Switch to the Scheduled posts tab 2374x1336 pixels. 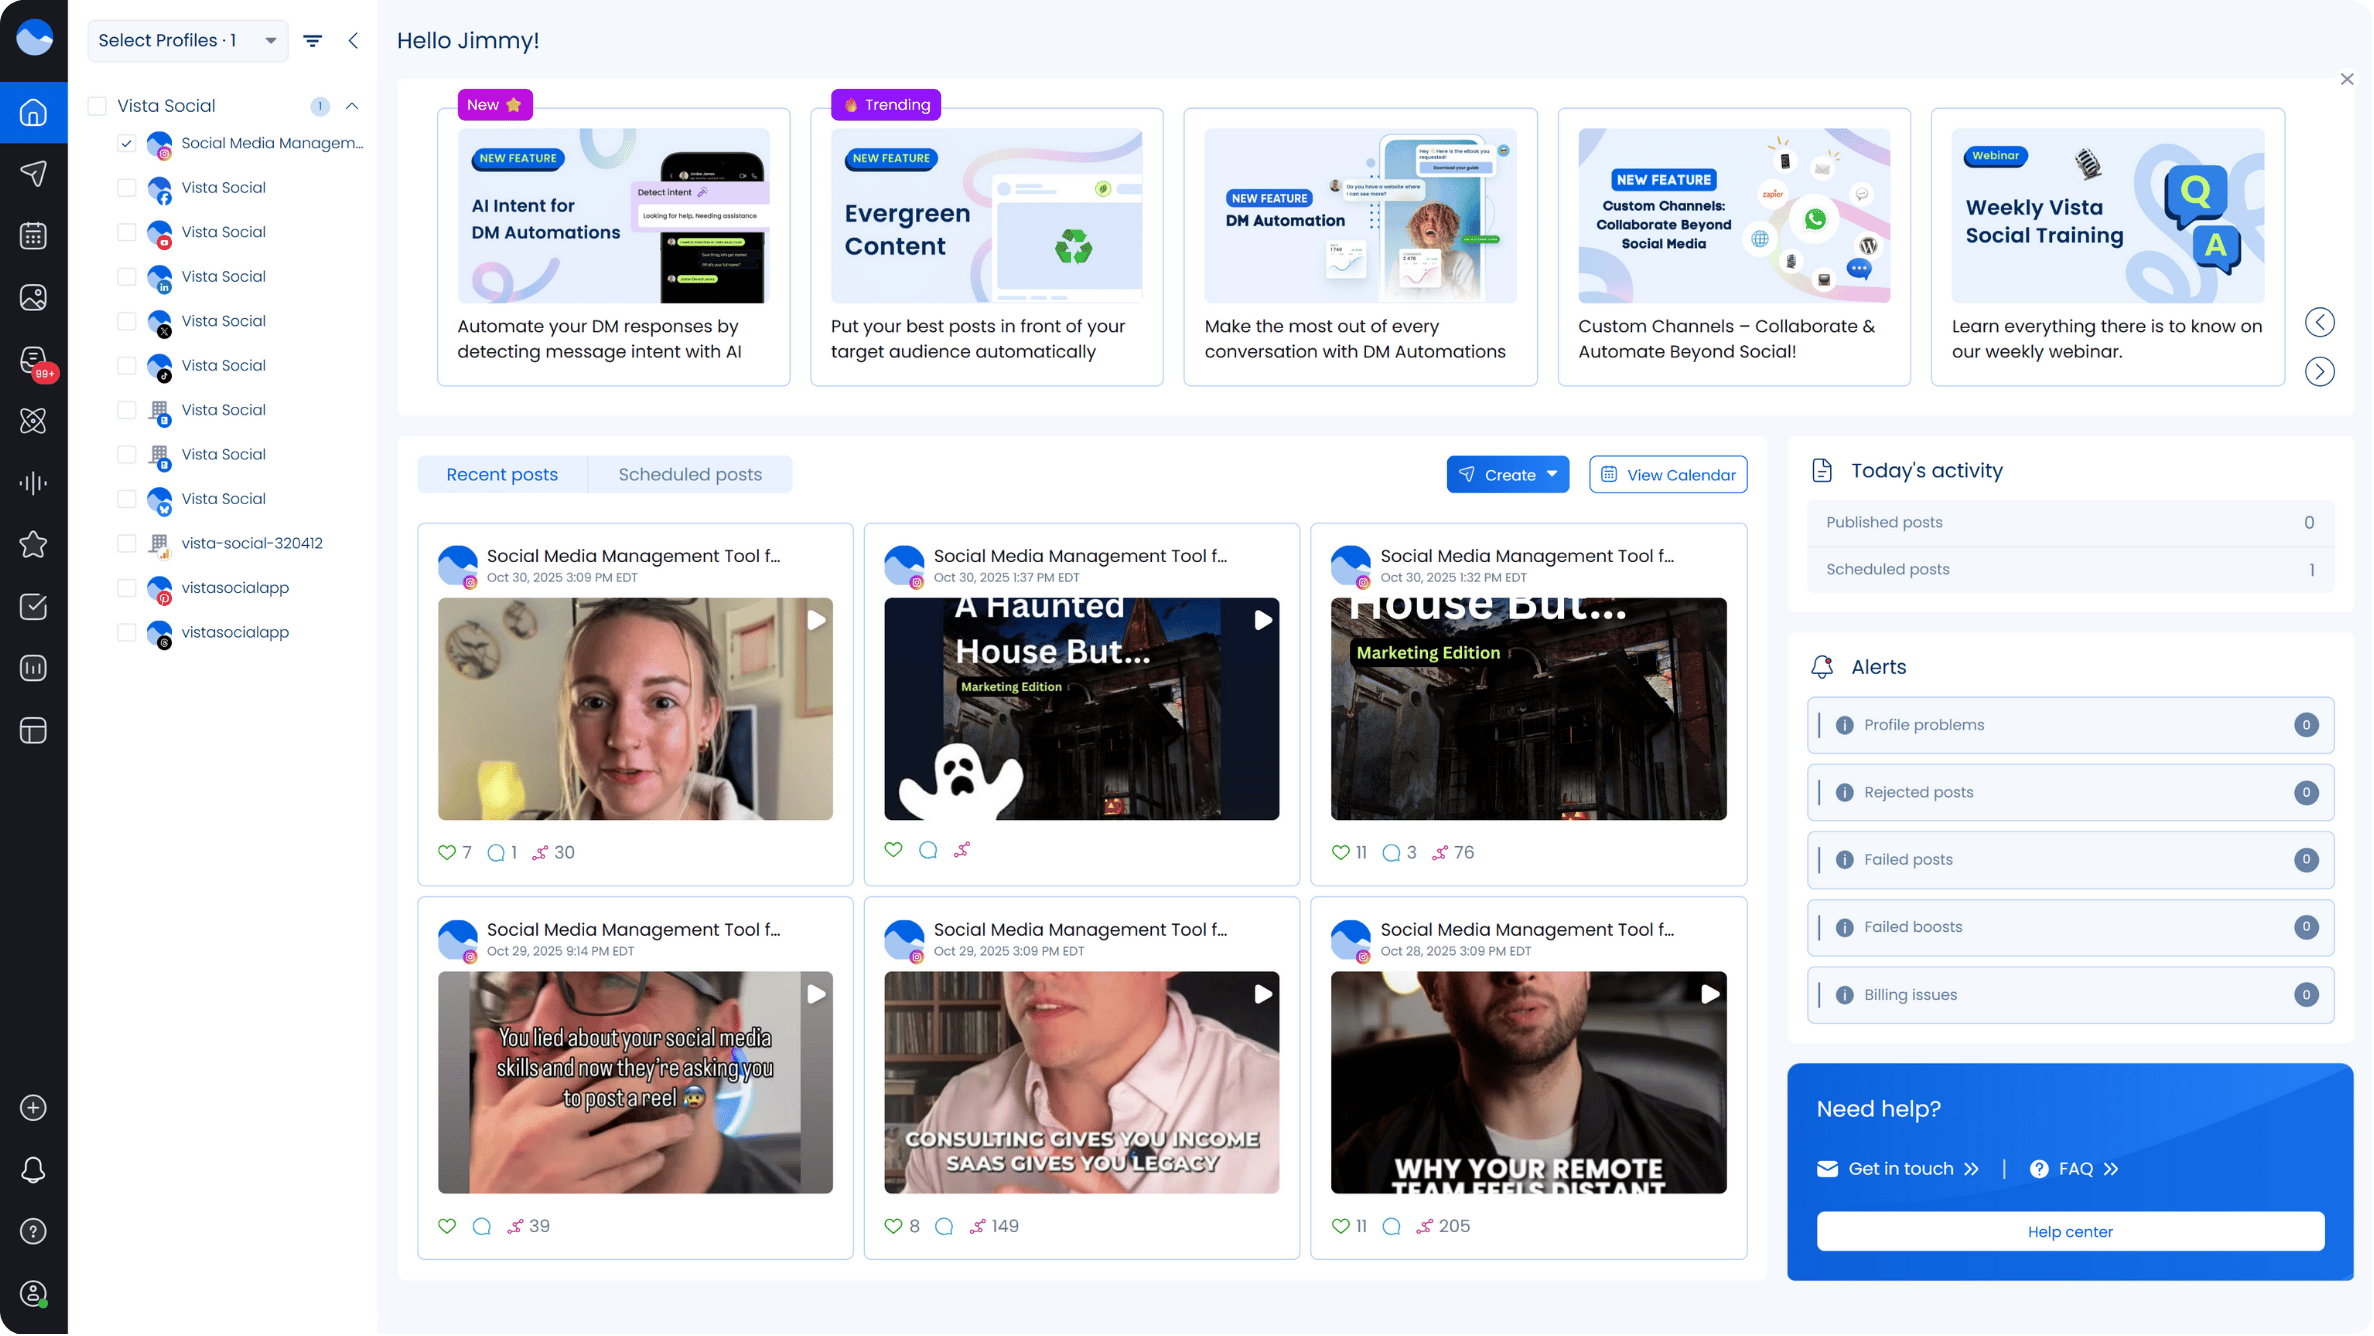(x=690, y=475)
